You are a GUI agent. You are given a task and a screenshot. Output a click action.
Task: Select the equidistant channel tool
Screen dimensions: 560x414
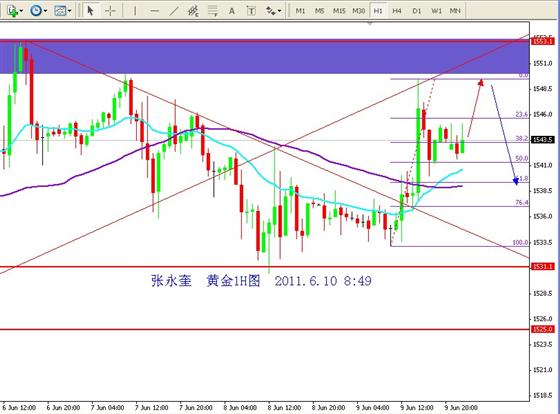pos(193,11)
